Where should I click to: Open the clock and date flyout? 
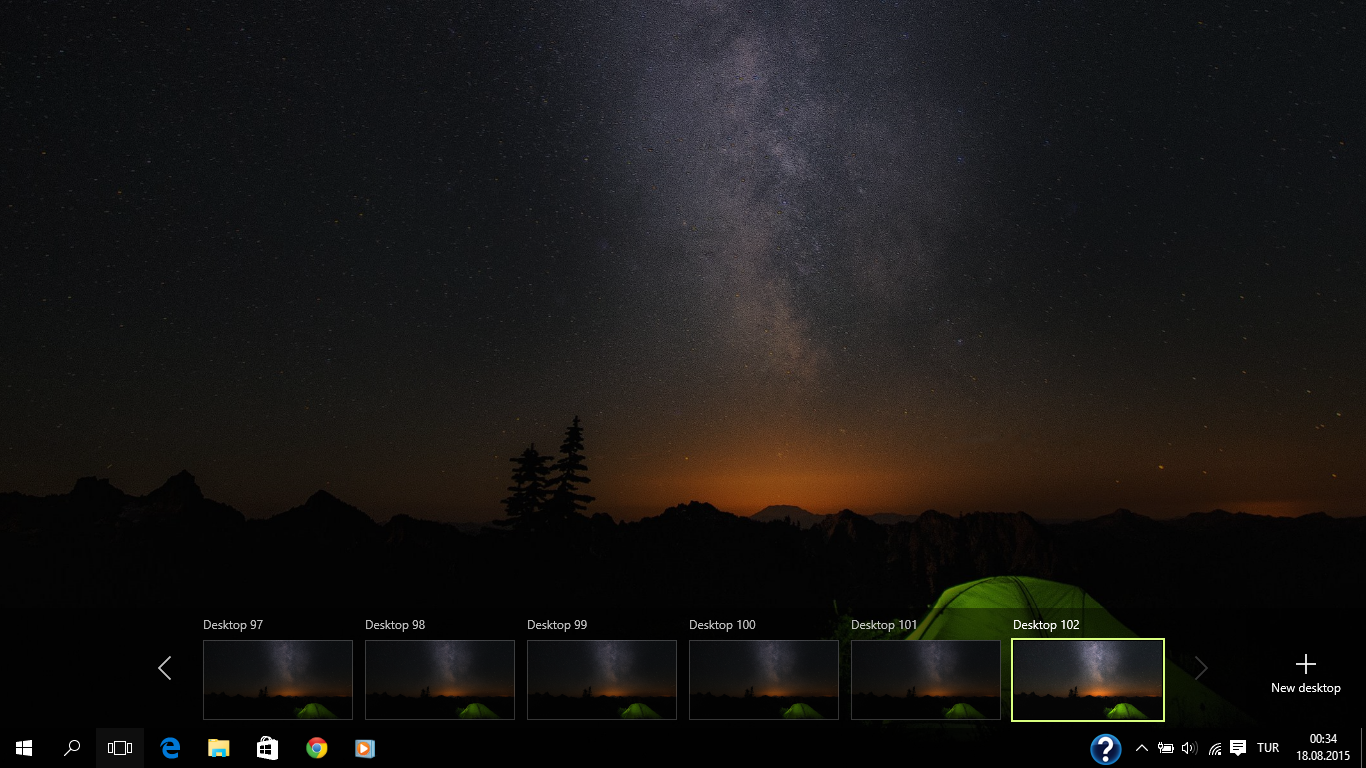[x=1323, y=748]
